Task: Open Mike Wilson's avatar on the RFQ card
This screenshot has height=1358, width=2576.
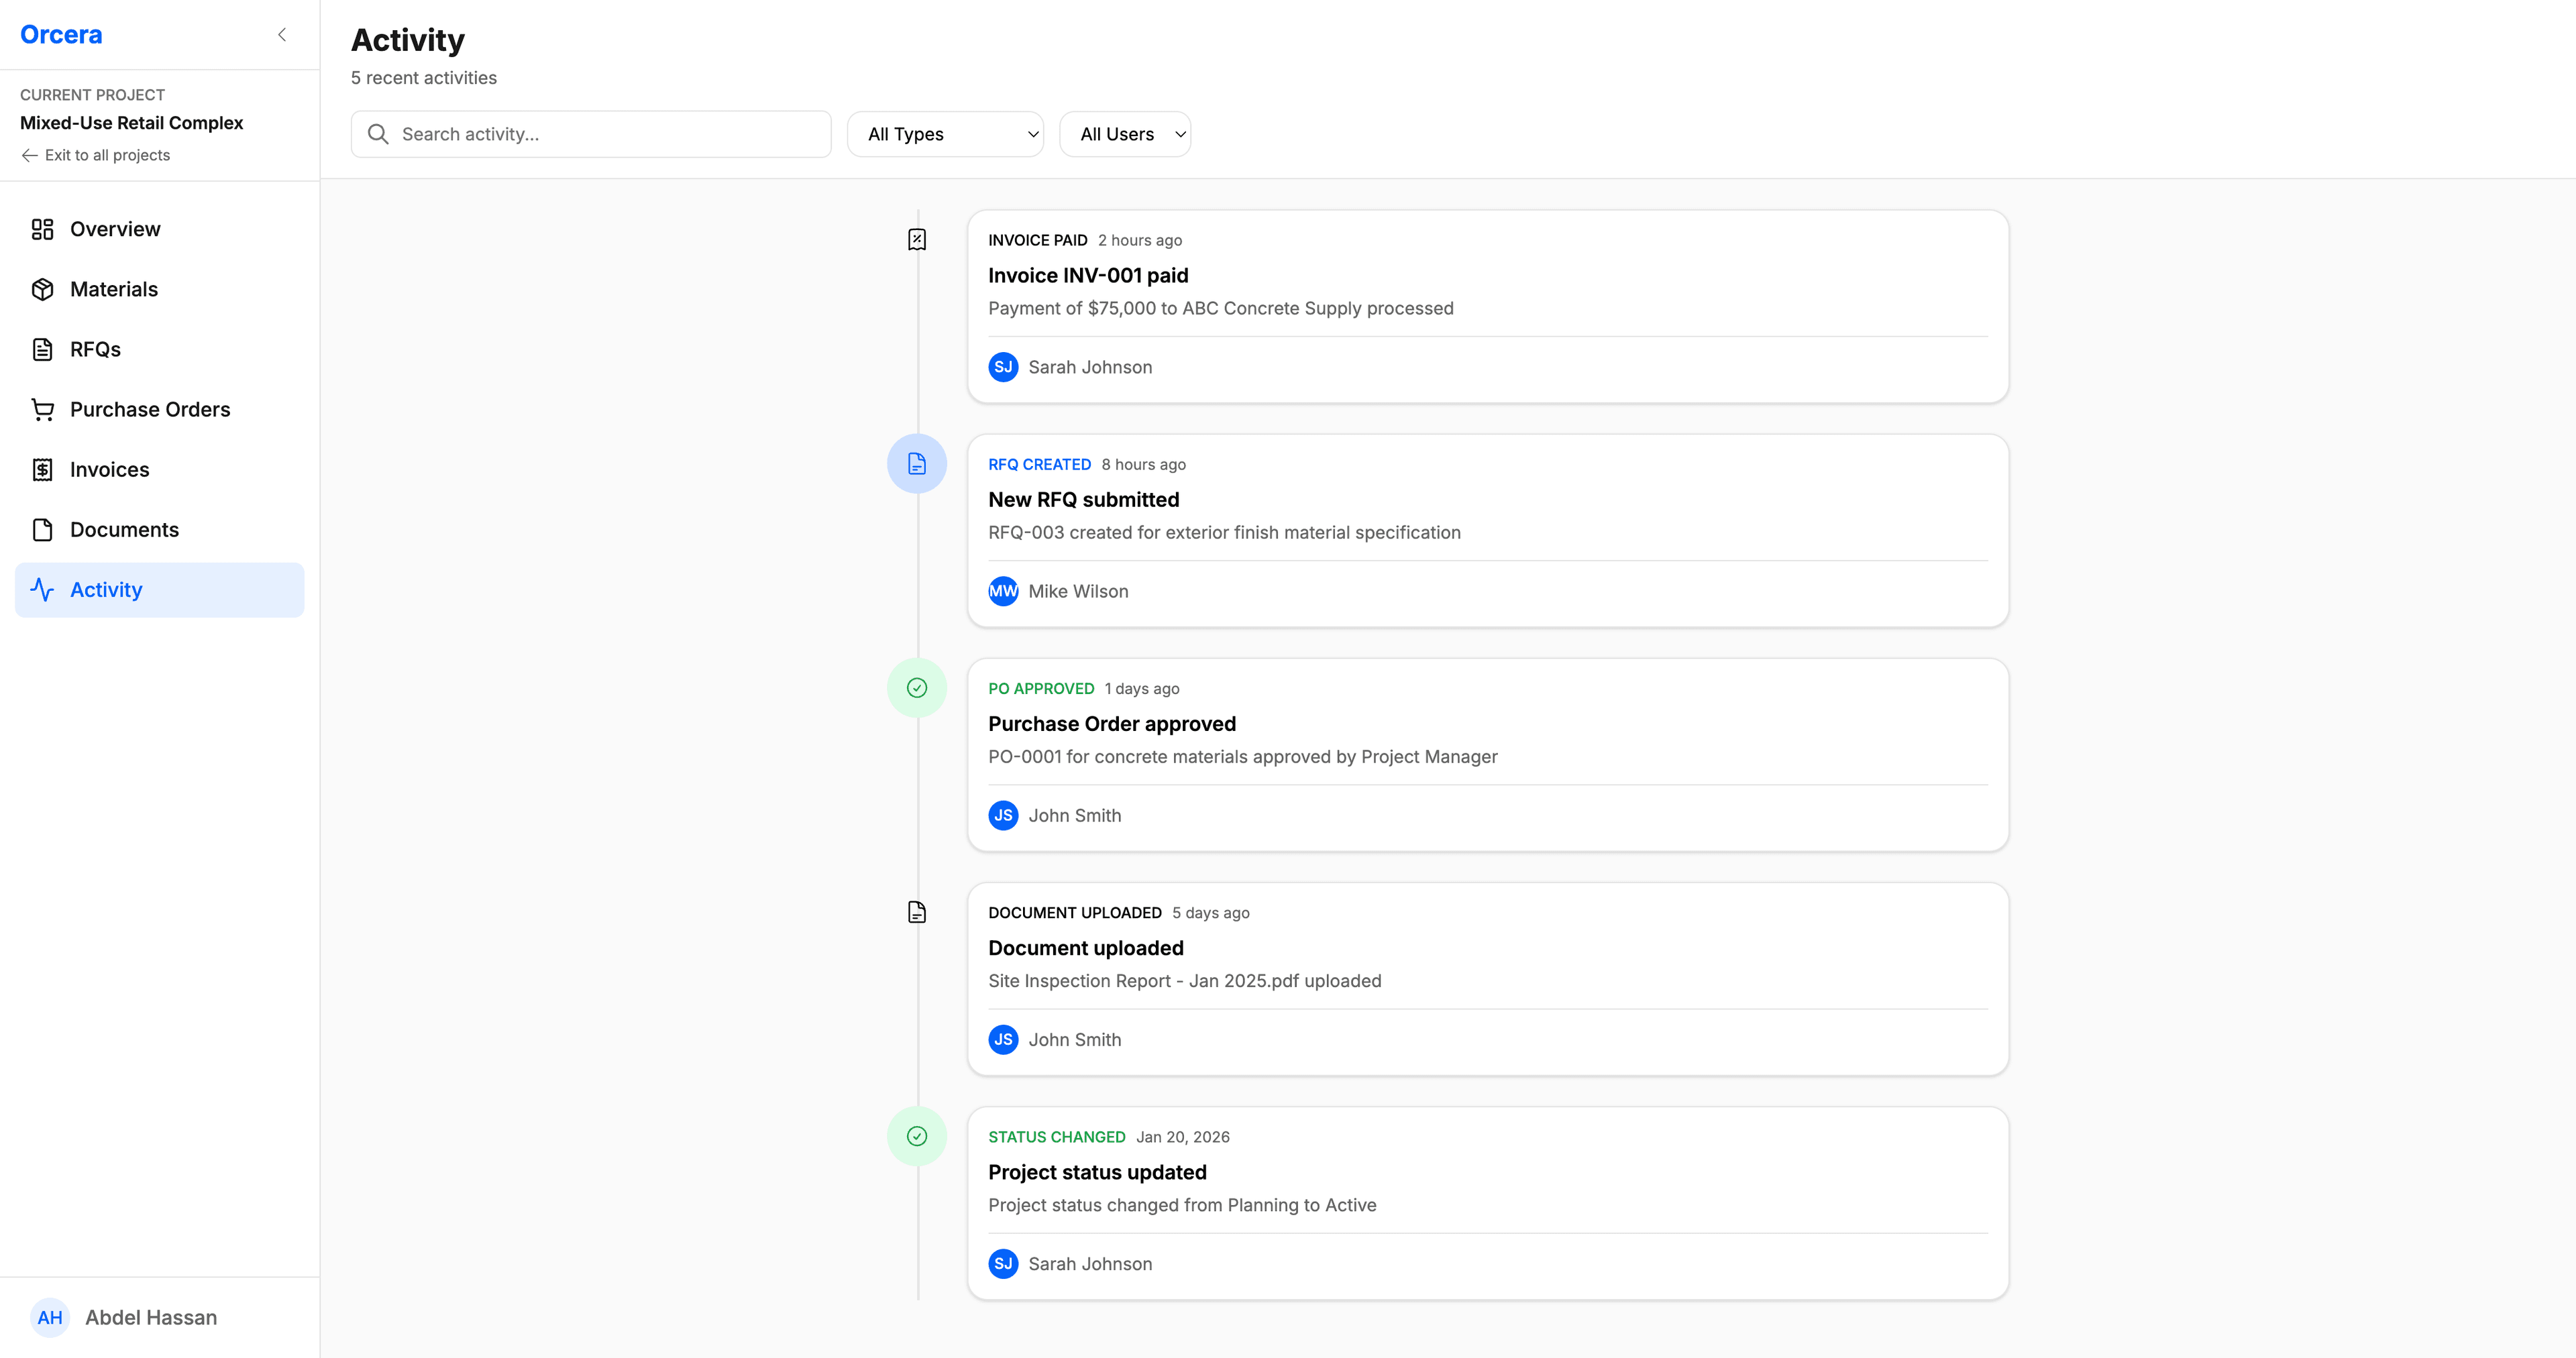Action: [1003, 591]
